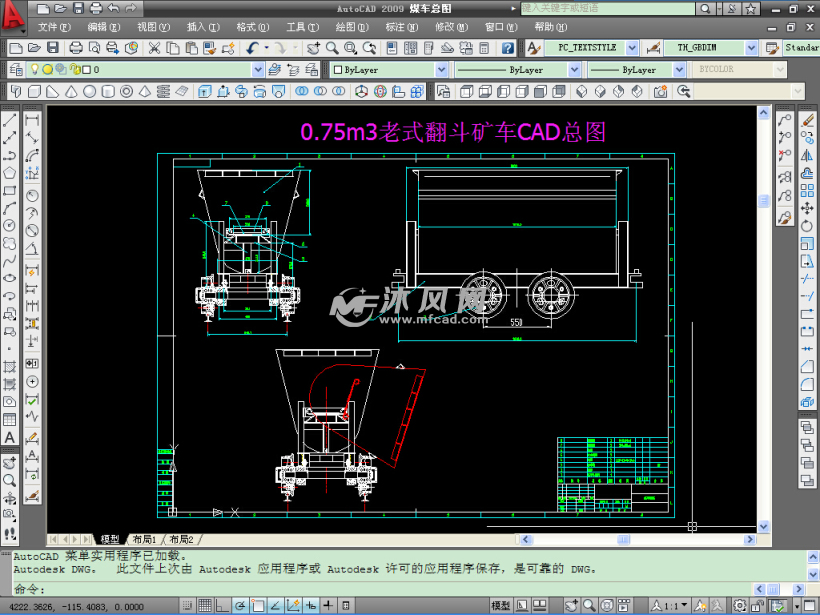Click drawing area vertical scrollbar down arrow
The height and width of the screenshot is (615, 820).
click(764, 526)
